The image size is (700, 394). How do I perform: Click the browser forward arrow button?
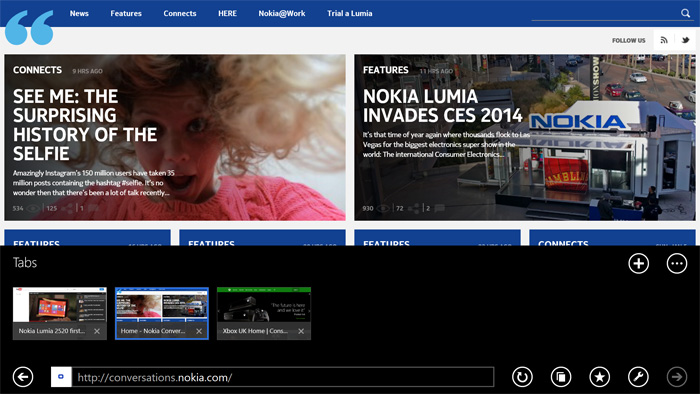[x=677, y=377]
